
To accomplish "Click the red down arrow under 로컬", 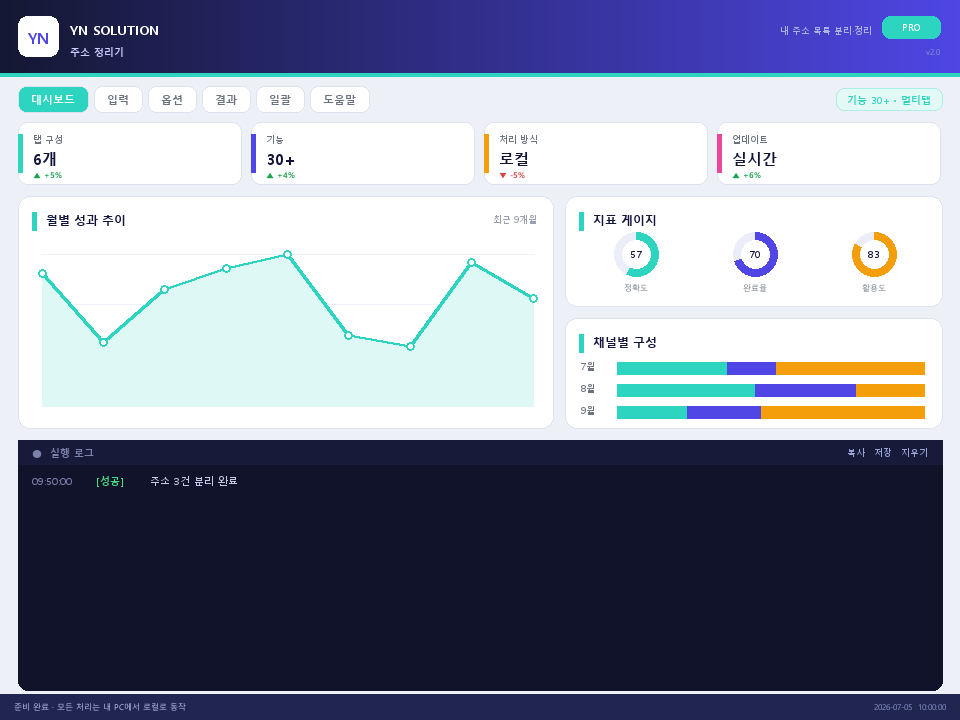I will pyautogui.click(x=503, y=176).
